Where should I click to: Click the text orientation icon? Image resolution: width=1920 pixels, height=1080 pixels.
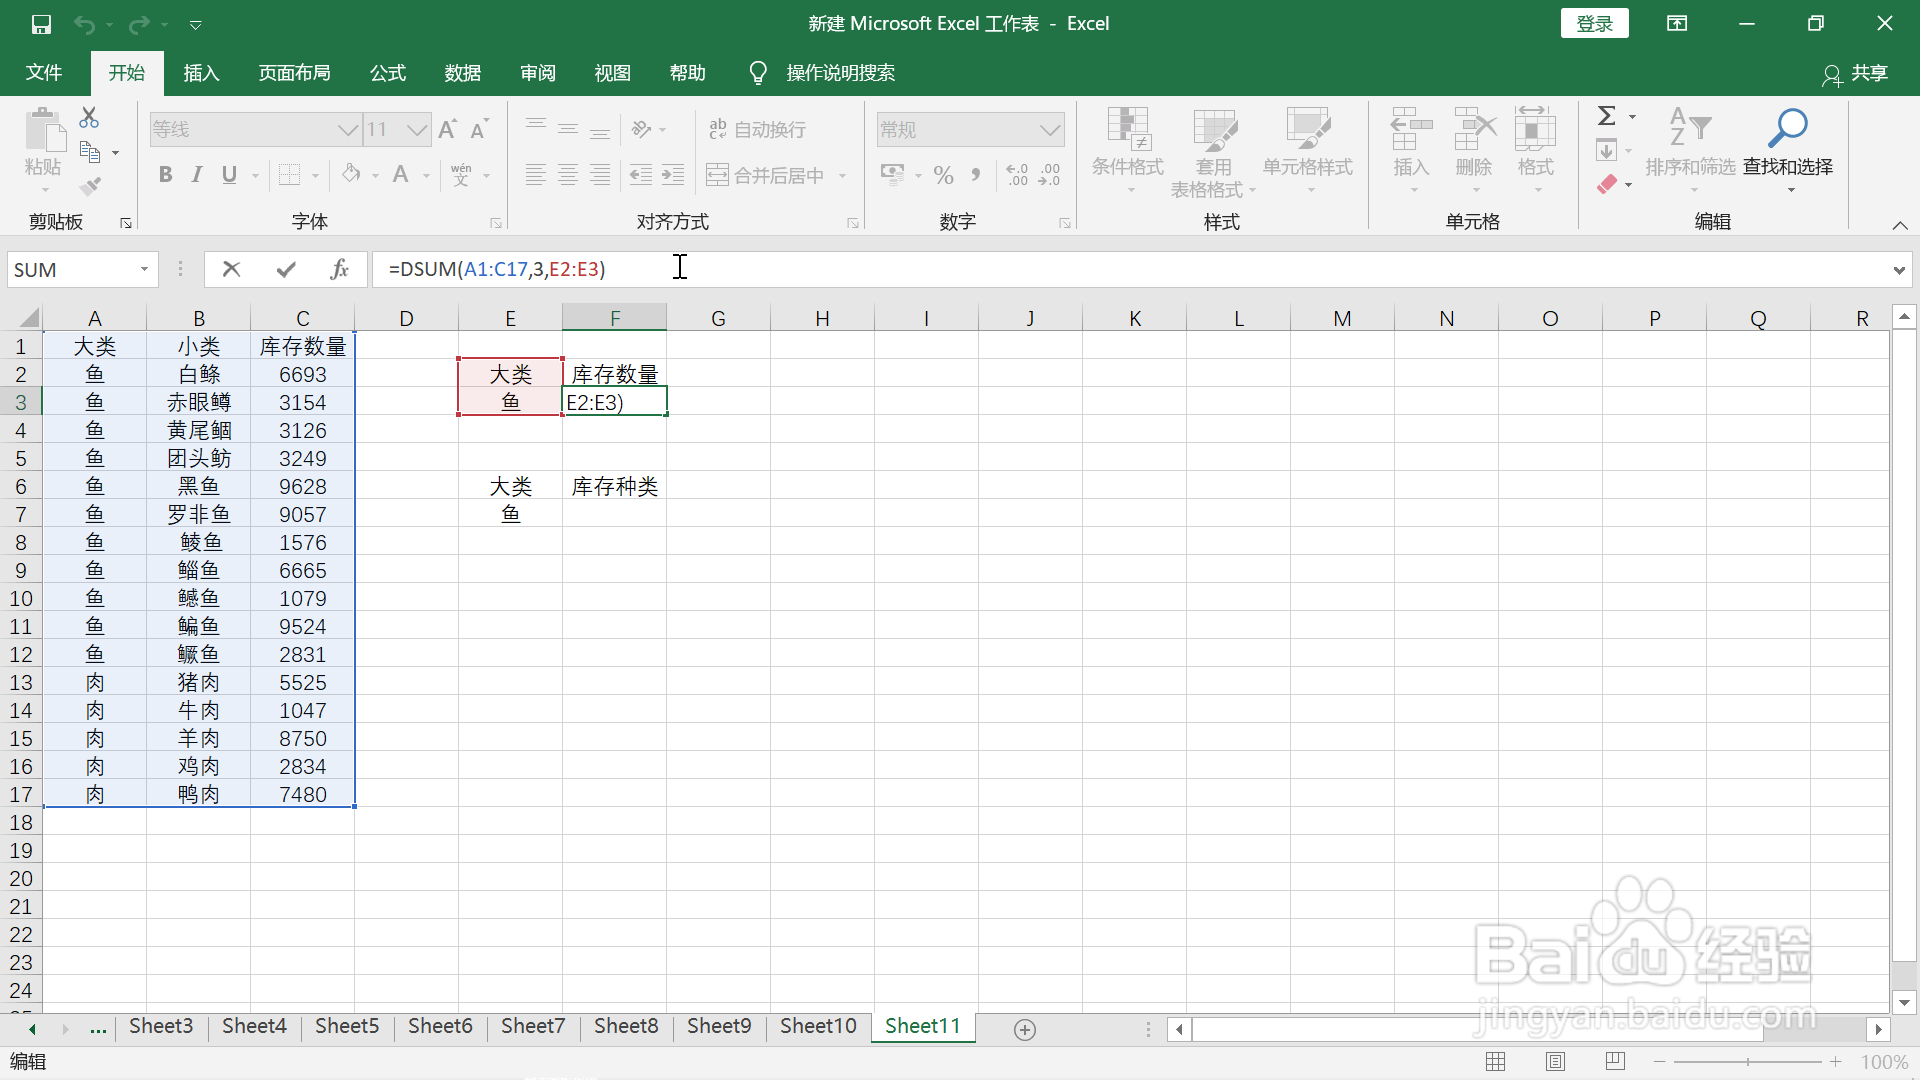(x=642, y=129)
